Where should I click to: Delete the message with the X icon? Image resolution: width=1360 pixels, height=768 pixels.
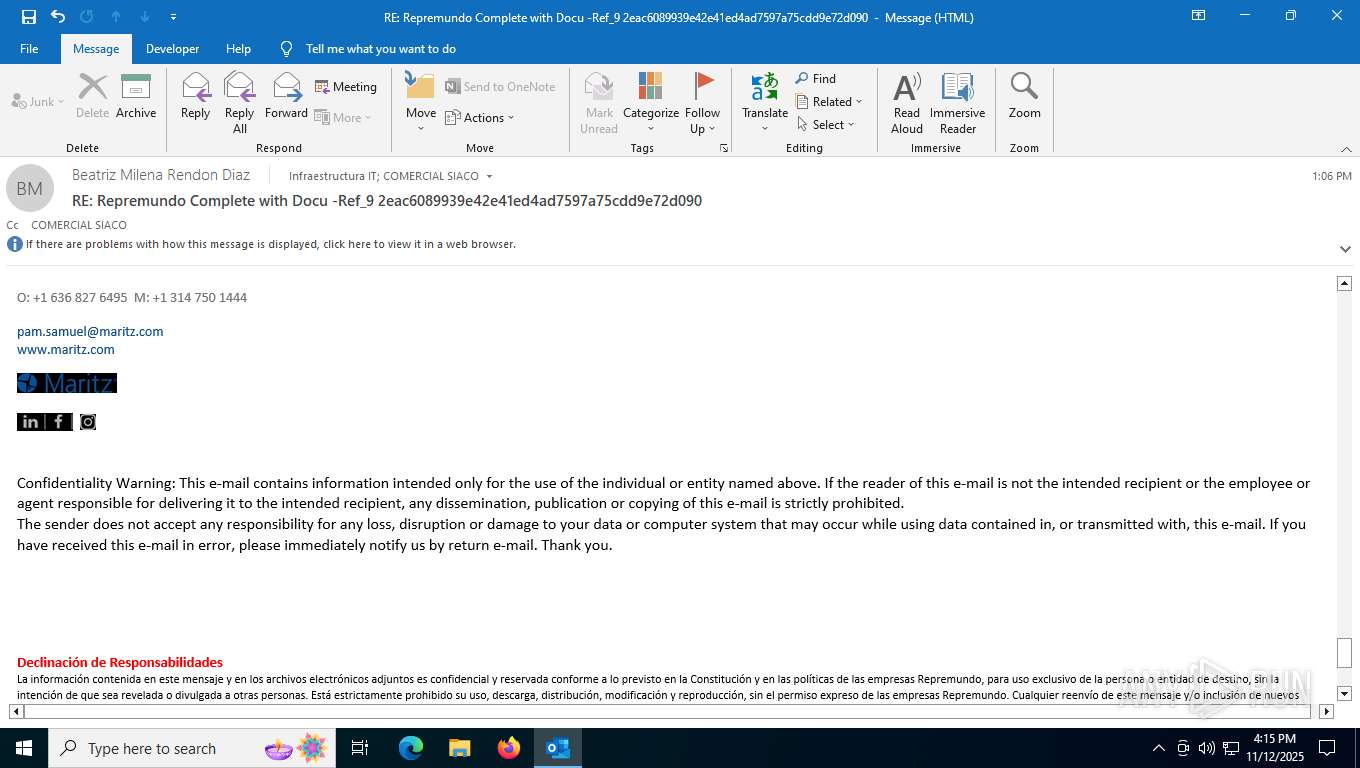tap(92, 96)
